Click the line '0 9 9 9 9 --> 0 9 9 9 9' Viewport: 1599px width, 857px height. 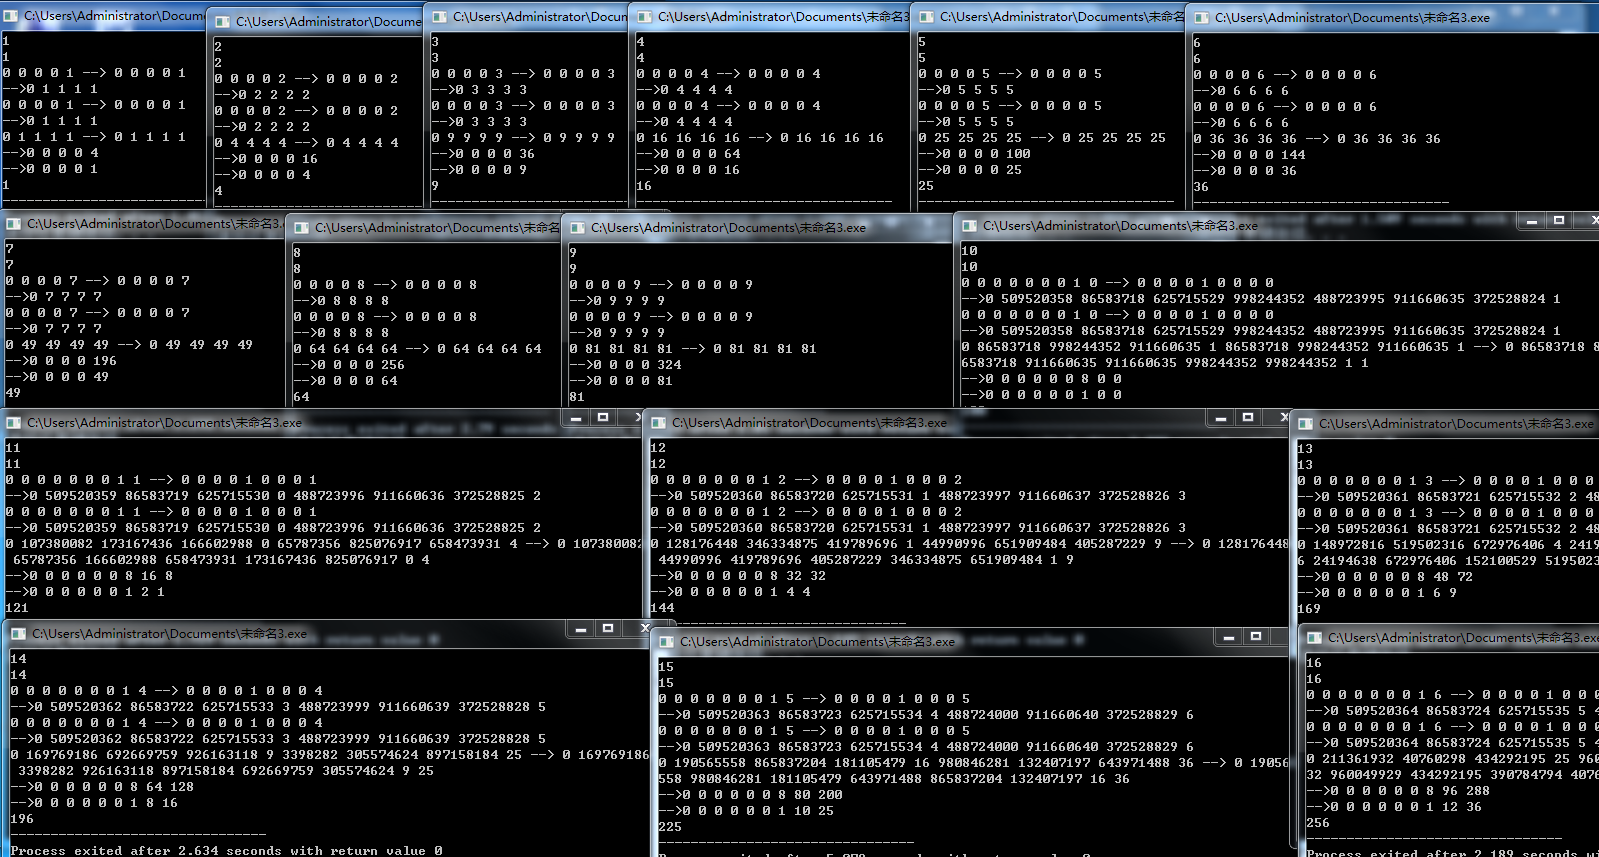pos(523,138)
